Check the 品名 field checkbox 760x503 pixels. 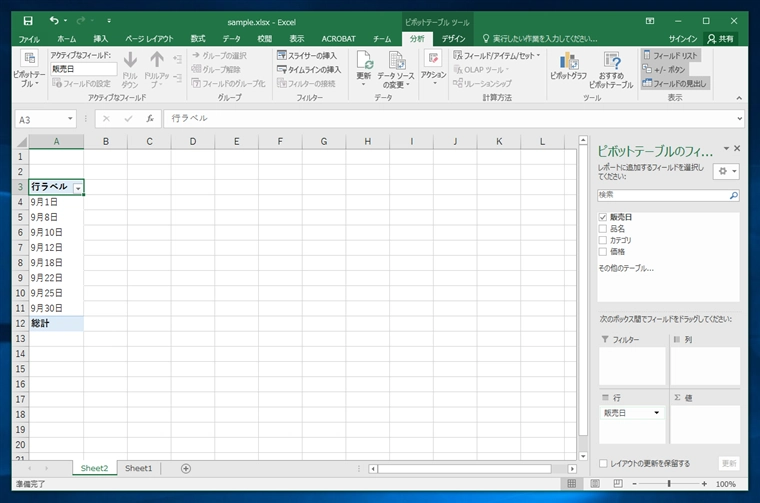(603, 229)
